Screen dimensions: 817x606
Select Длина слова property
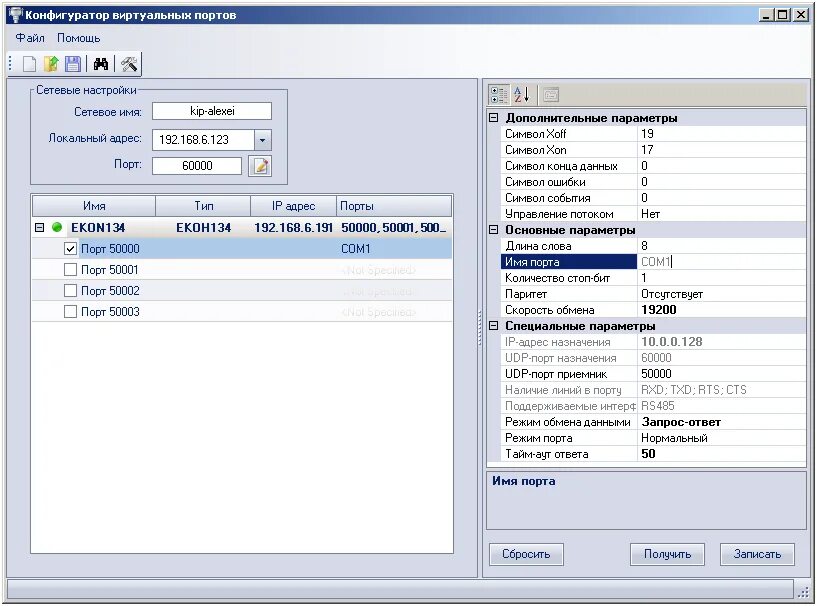(x=653, y=246)
